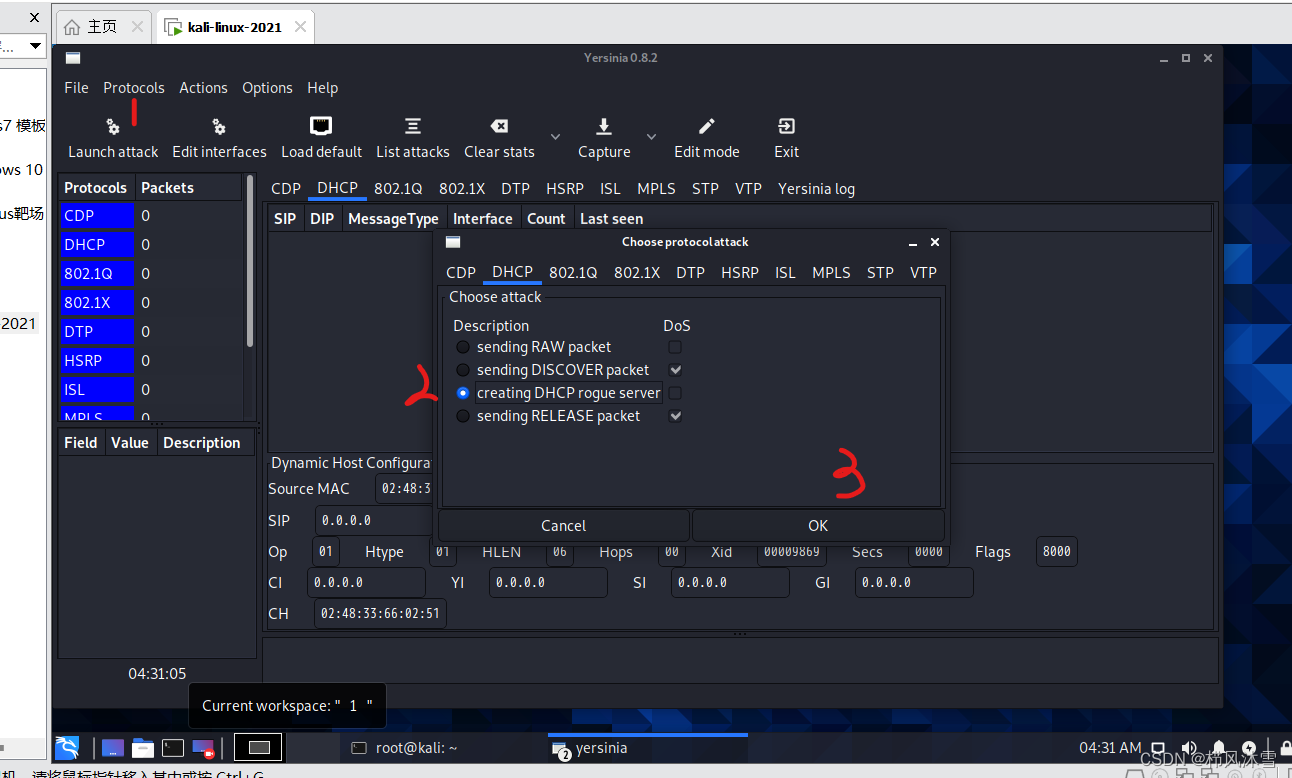Image resolution: width=1292 pixels, height=778 pixels.
Task: Click the MessageType column header
Action: tap(393, 219)
